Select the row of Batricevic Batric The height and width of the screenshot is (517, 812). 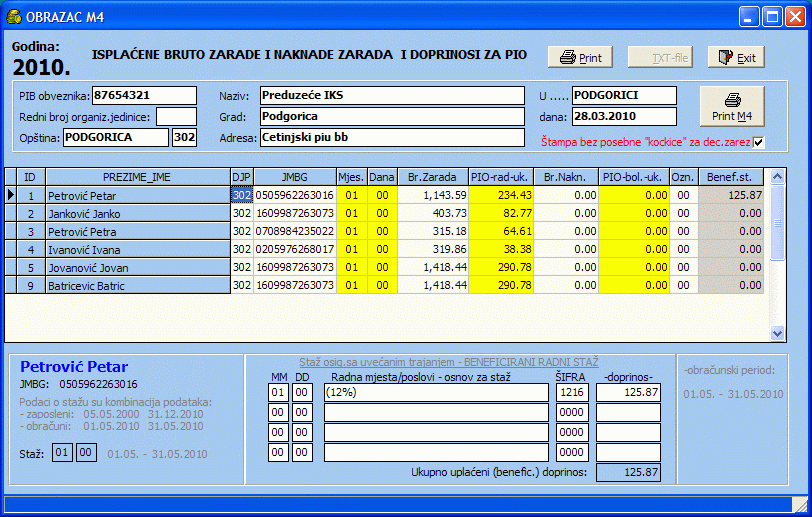pos(384,285)
